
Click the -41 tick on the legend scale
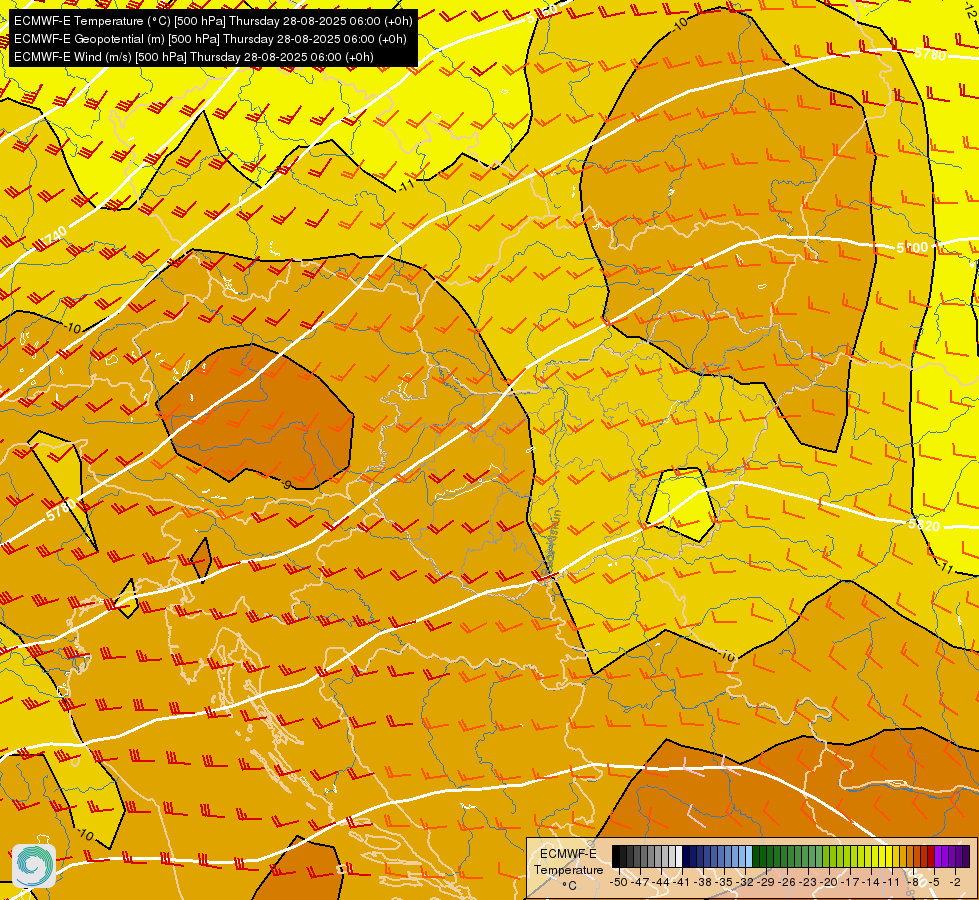click(x=682, y=882)
